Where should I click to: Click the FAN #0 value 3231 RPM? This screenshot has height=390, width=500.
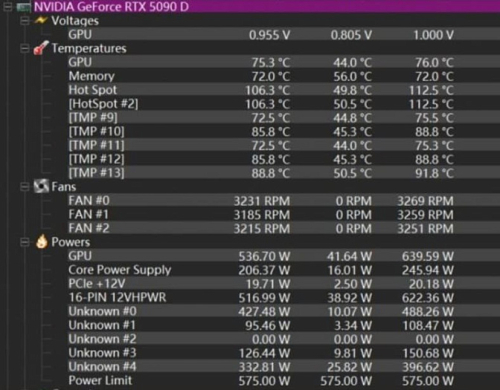point(262,201)
